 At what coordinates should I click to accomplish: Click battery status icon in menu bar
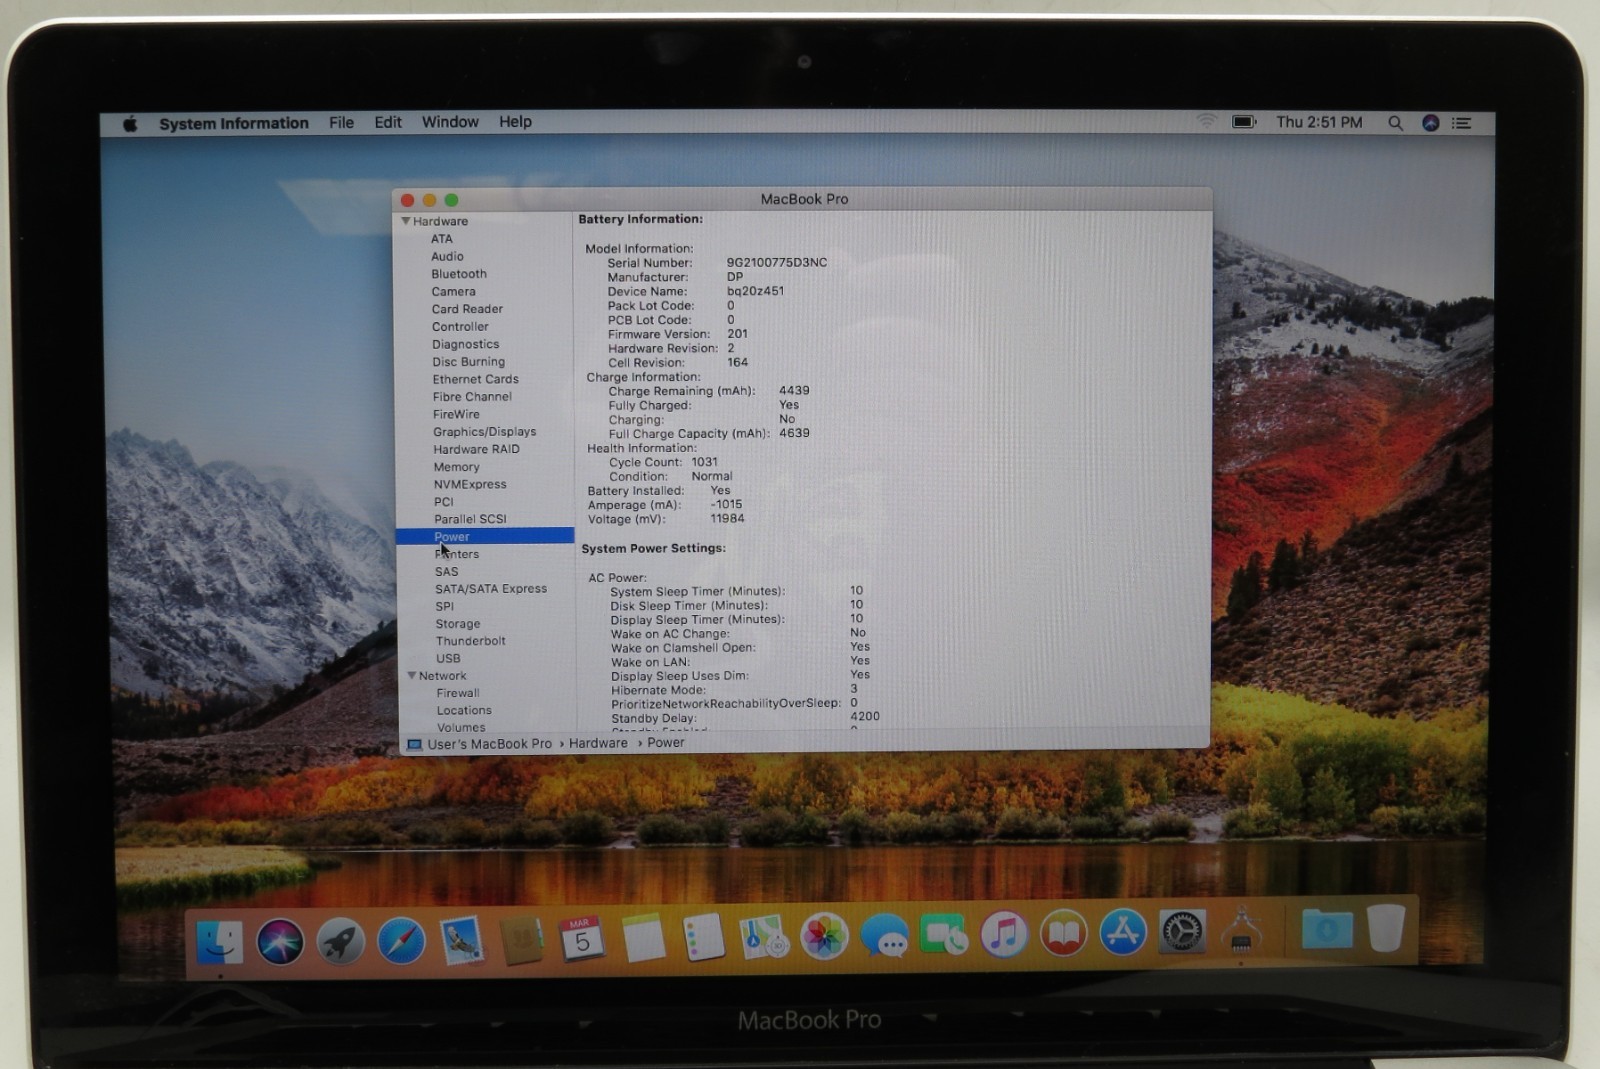(x=1244, y=122)
